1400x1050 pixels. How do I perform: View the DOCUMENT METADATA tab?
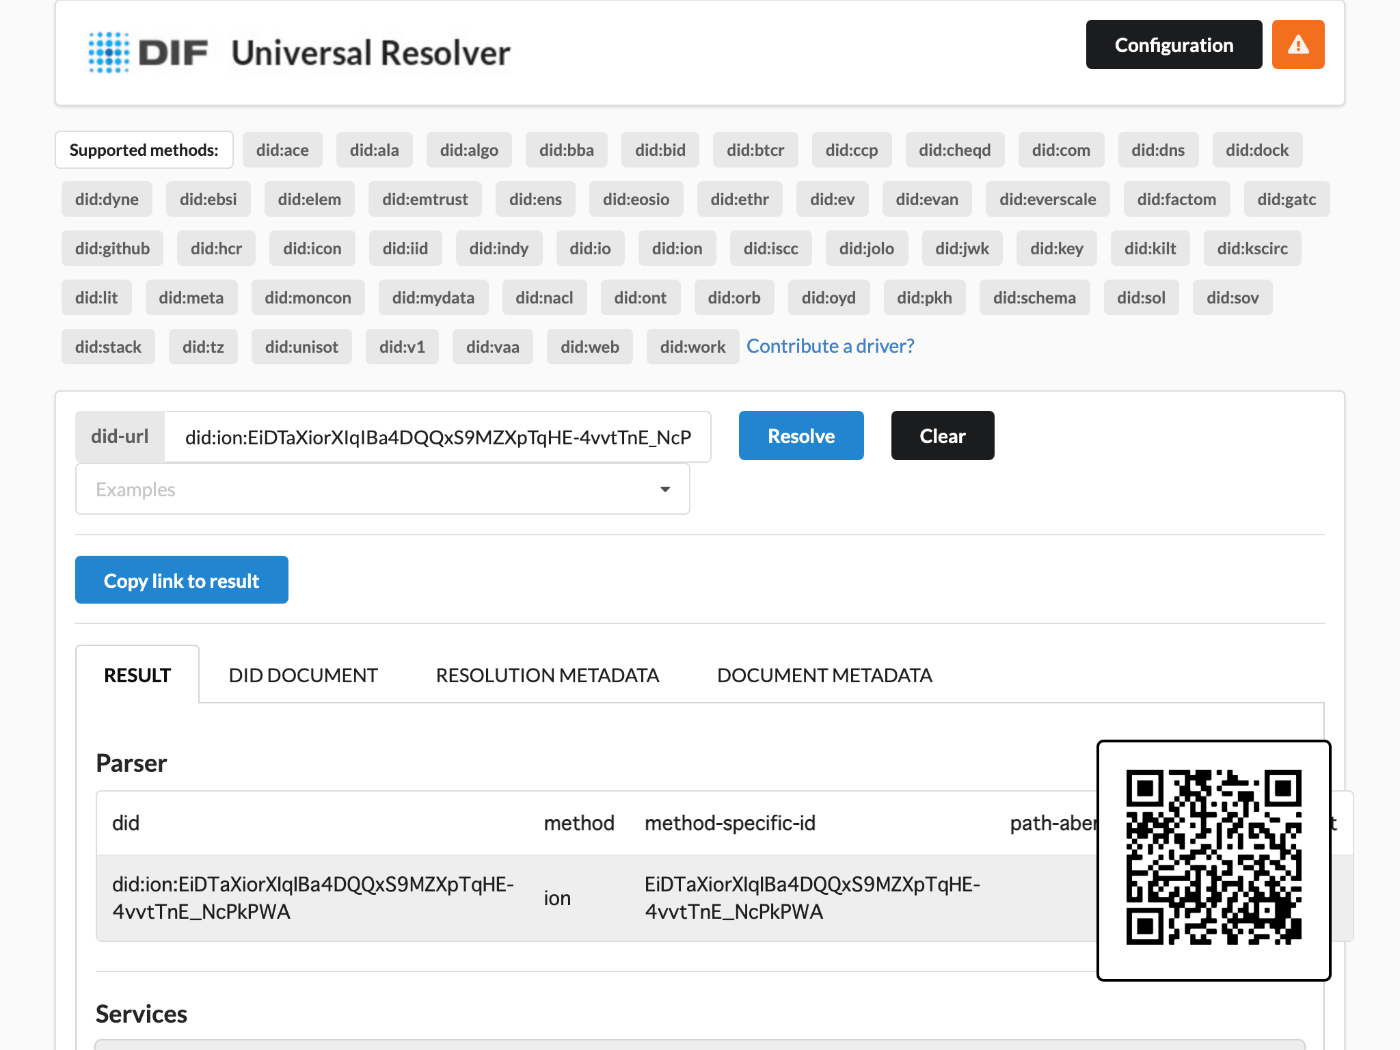(824, 675)
